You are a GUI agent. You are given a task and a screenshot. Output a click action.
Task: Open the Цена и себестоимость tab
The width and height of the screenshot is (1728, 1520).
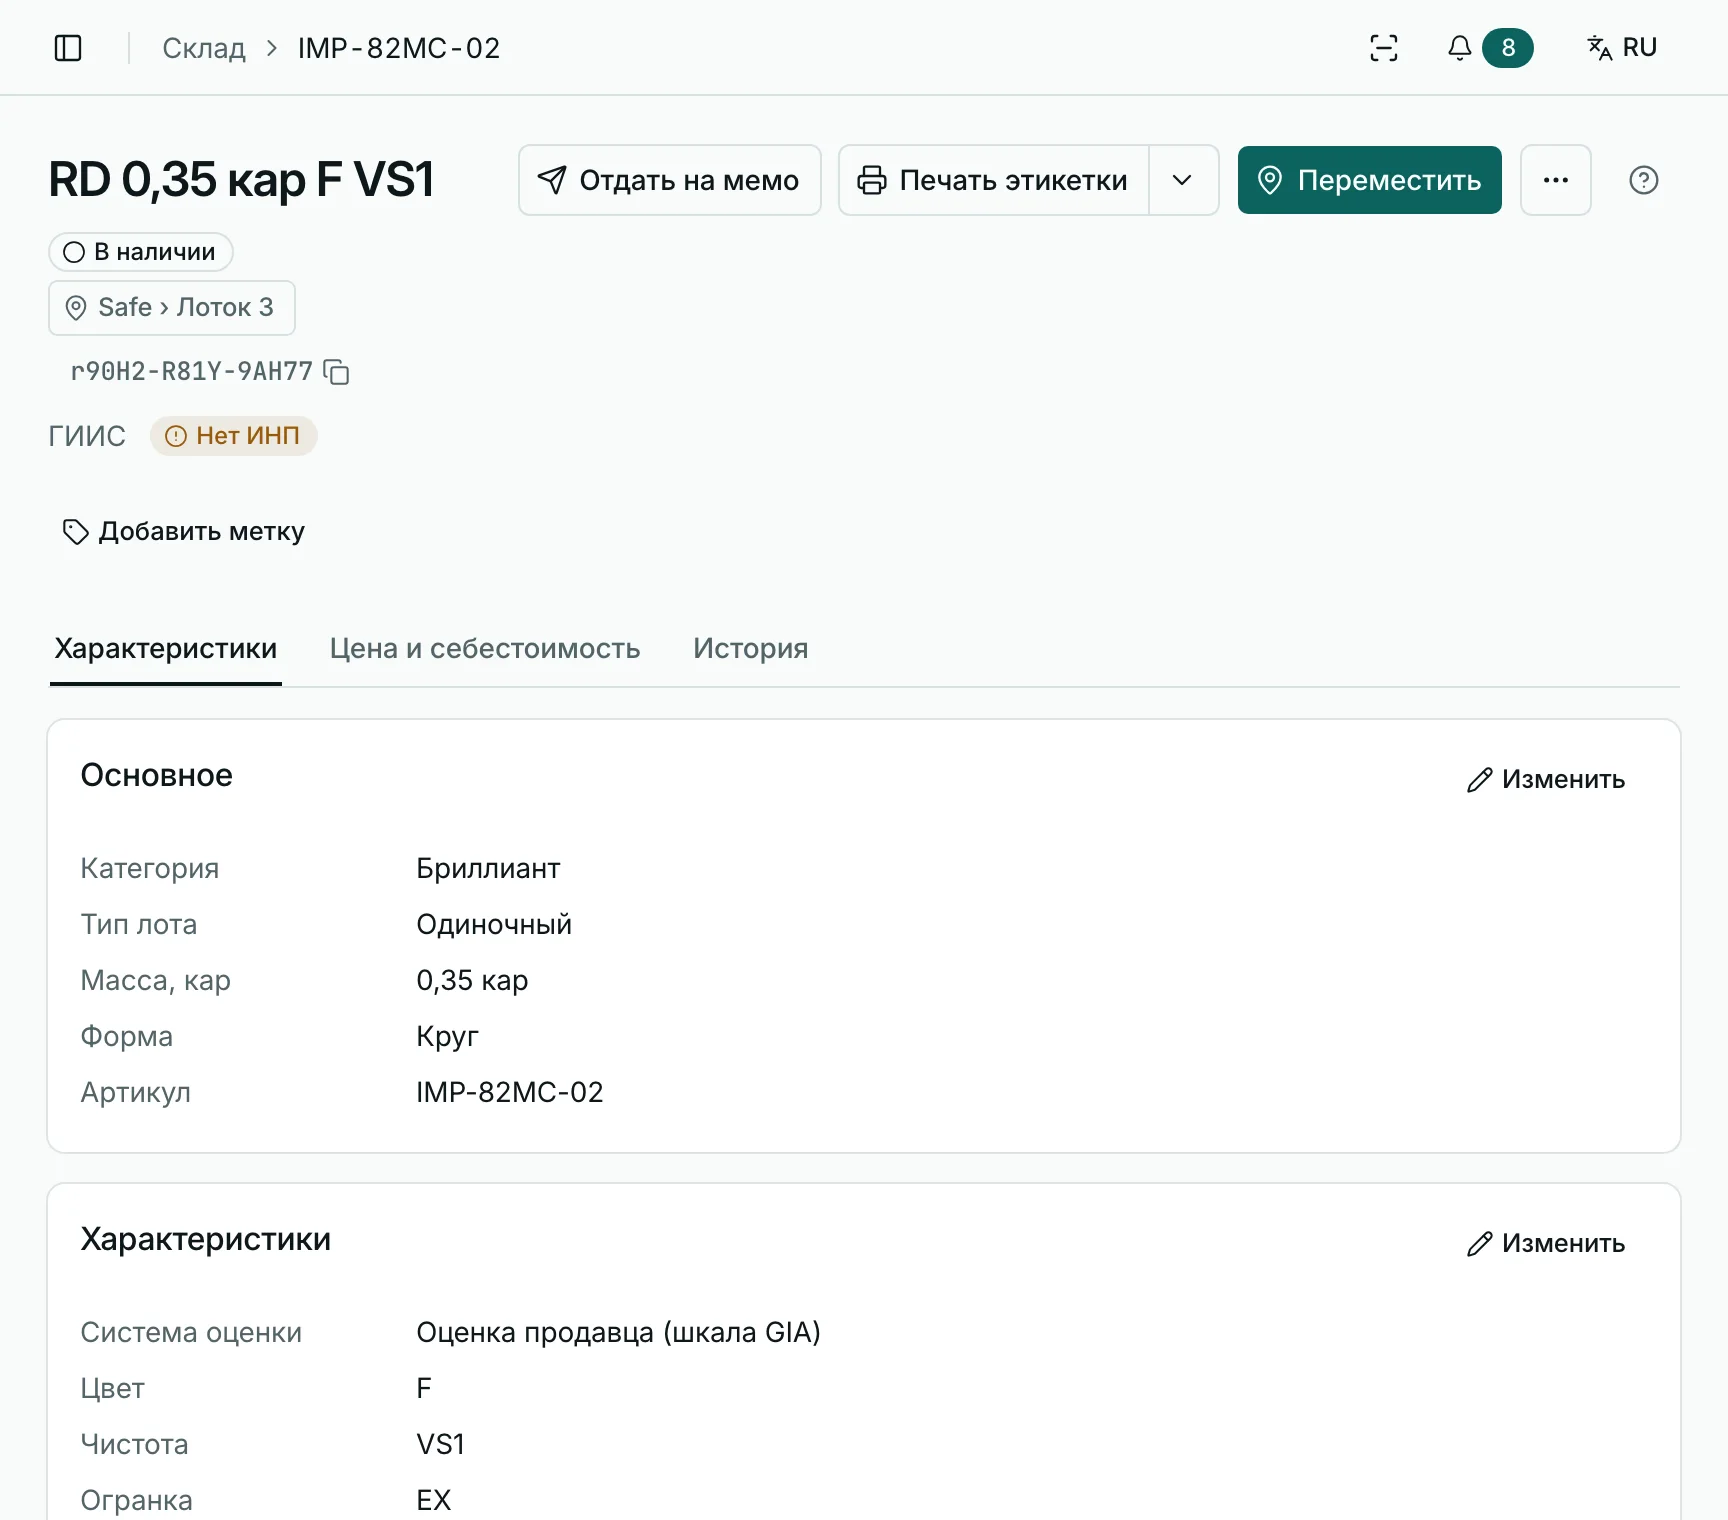pyautogui.click(x=485, y=649)
